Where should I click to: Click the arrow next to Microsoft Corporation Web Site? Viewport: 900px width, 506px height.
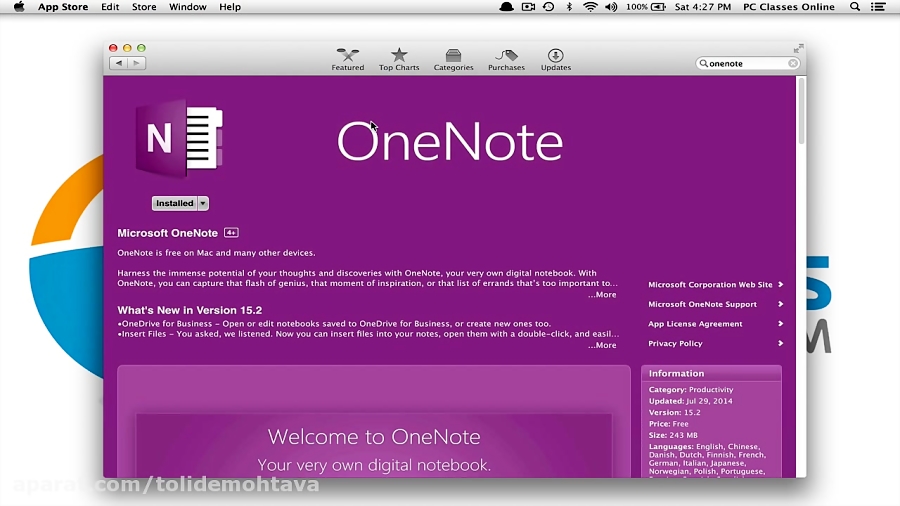pos(781,285)
